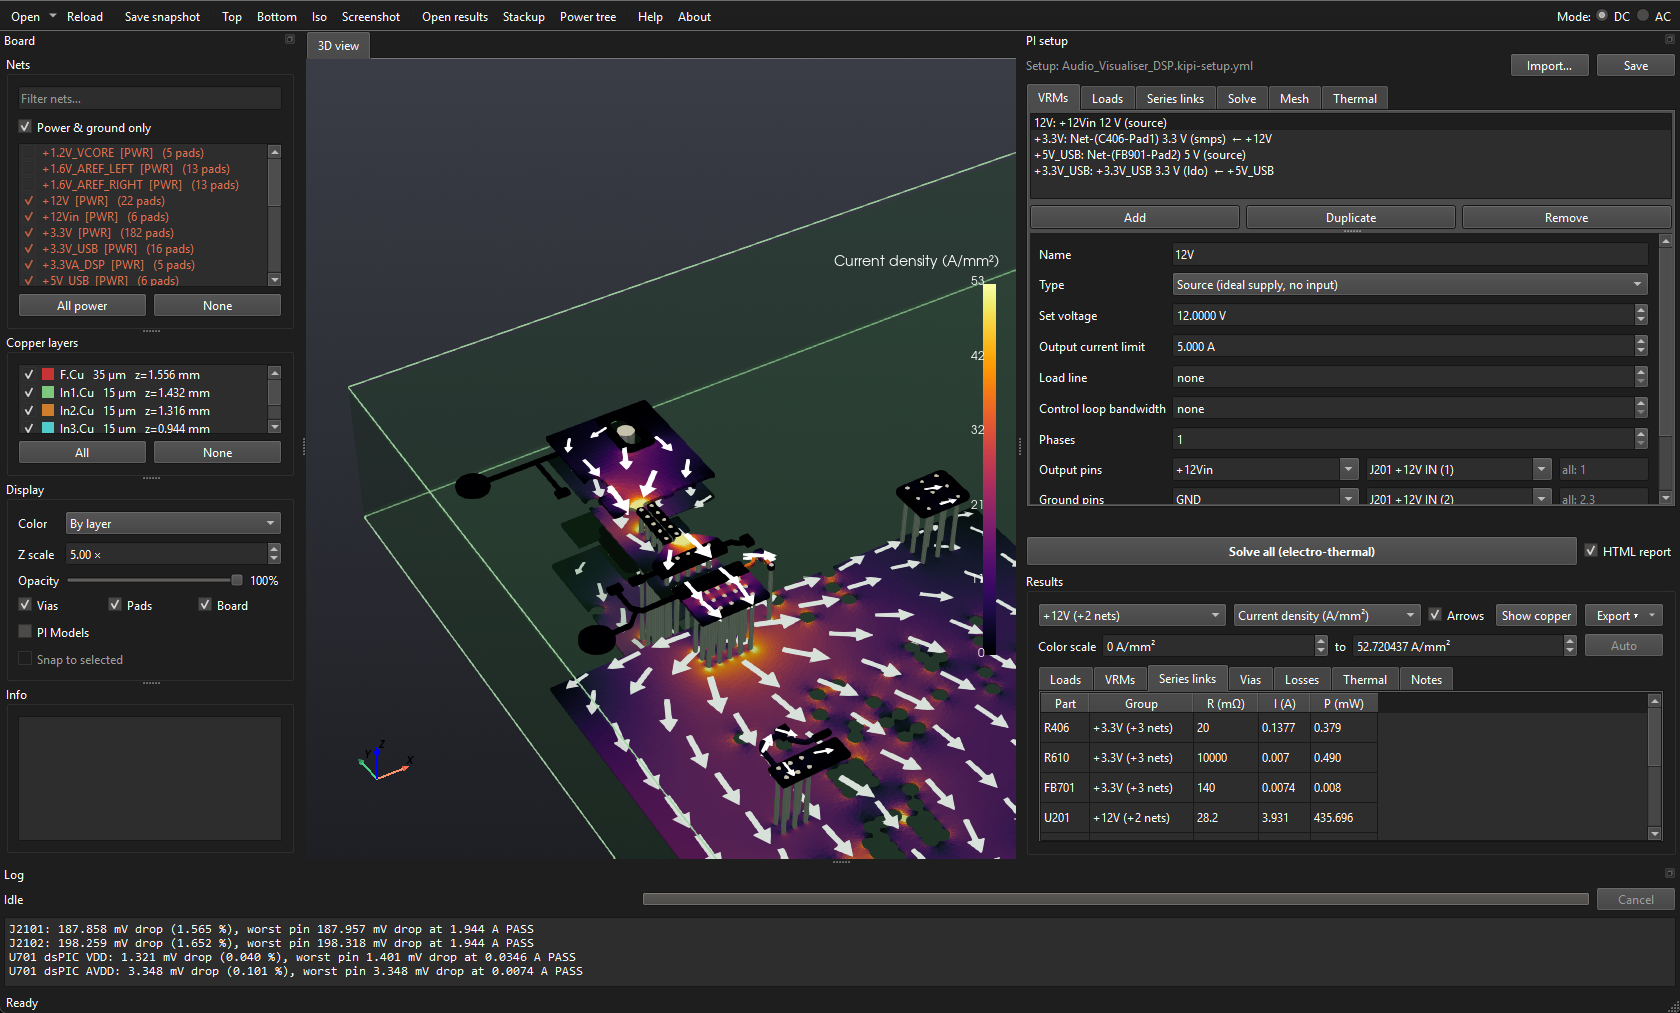Adjust the Opacity slider handle
The height and width of the screenshot is (1013, 1680).
(x=237, y=580)
